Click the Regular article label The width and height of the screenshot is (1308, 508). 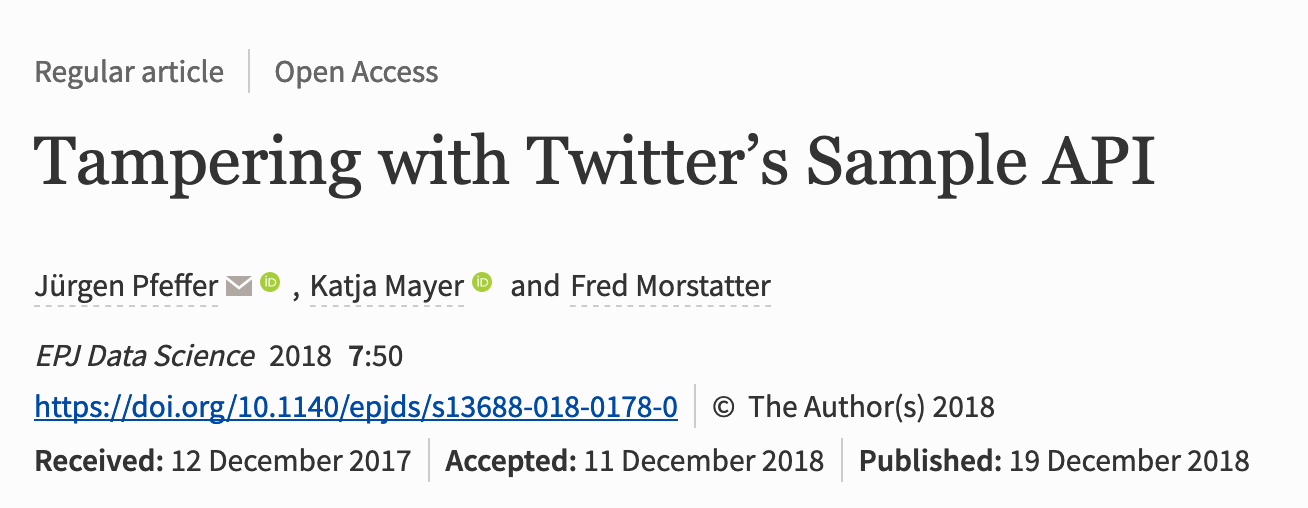[x=129, y=73]
